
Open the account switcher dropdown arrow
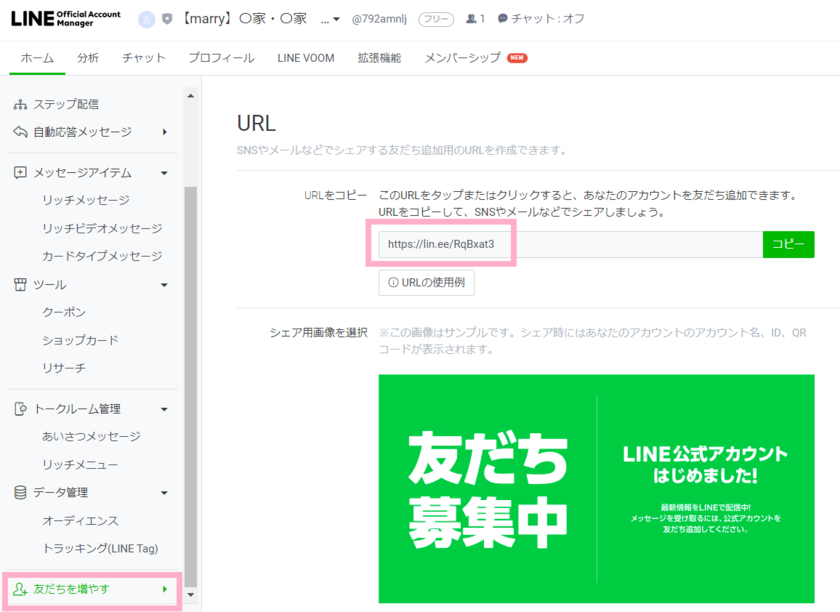[336, 20]
